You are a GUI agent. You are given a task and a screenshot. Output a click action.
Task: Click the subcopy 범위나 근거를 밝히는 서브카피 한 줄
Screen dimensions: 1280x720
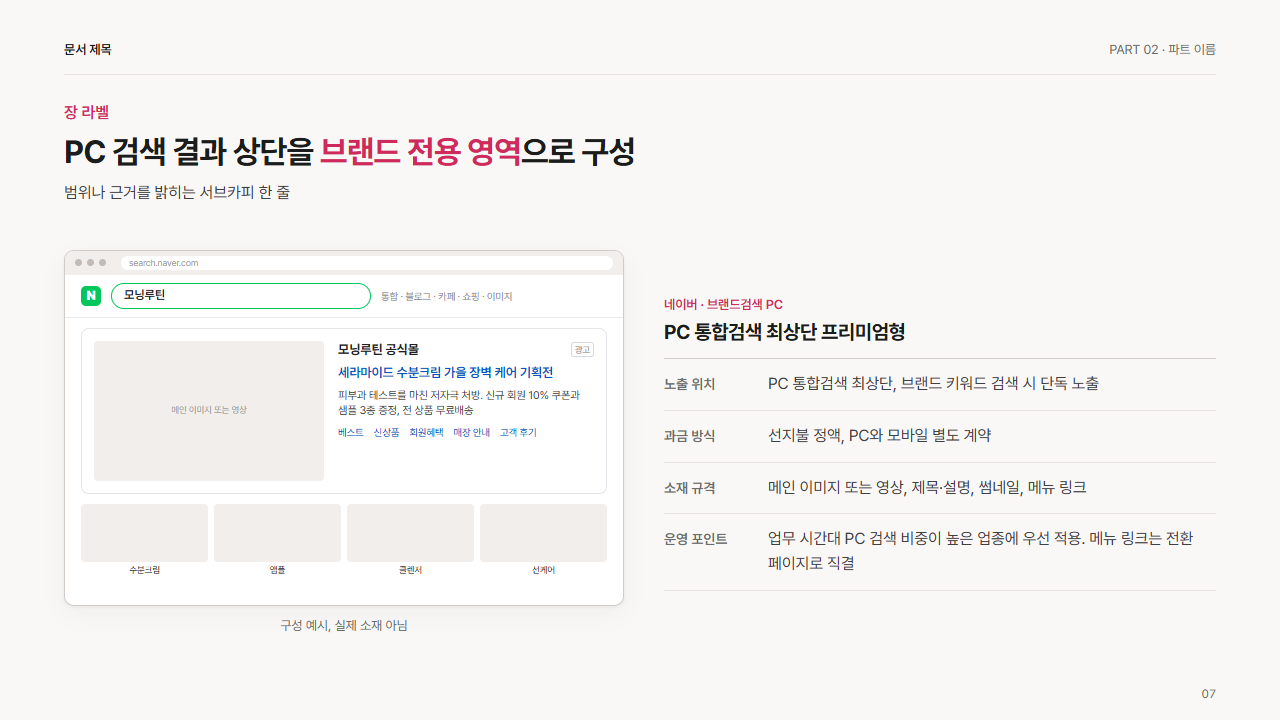pyautogui.click(x=177, y=192)
